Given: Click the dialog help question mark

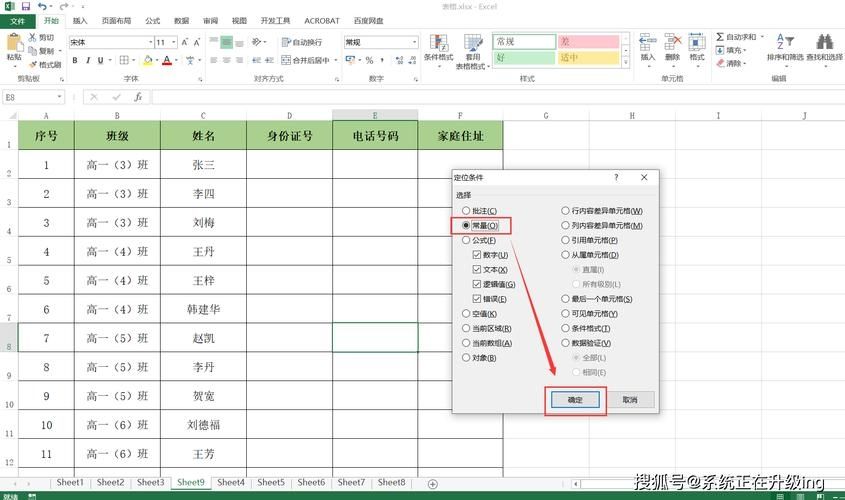Looking at the screenshot, I should [616, 177].
